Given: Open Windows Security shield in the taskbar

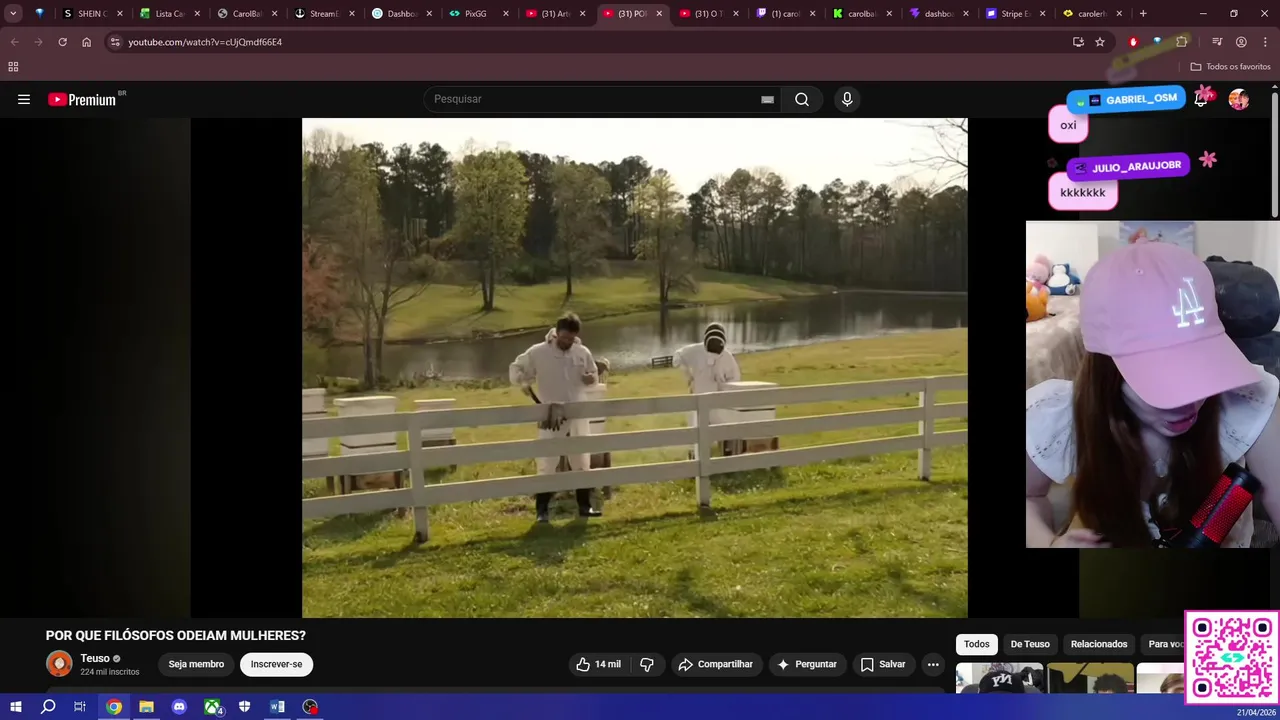Looking at the screenshot, I should [245, 707].
